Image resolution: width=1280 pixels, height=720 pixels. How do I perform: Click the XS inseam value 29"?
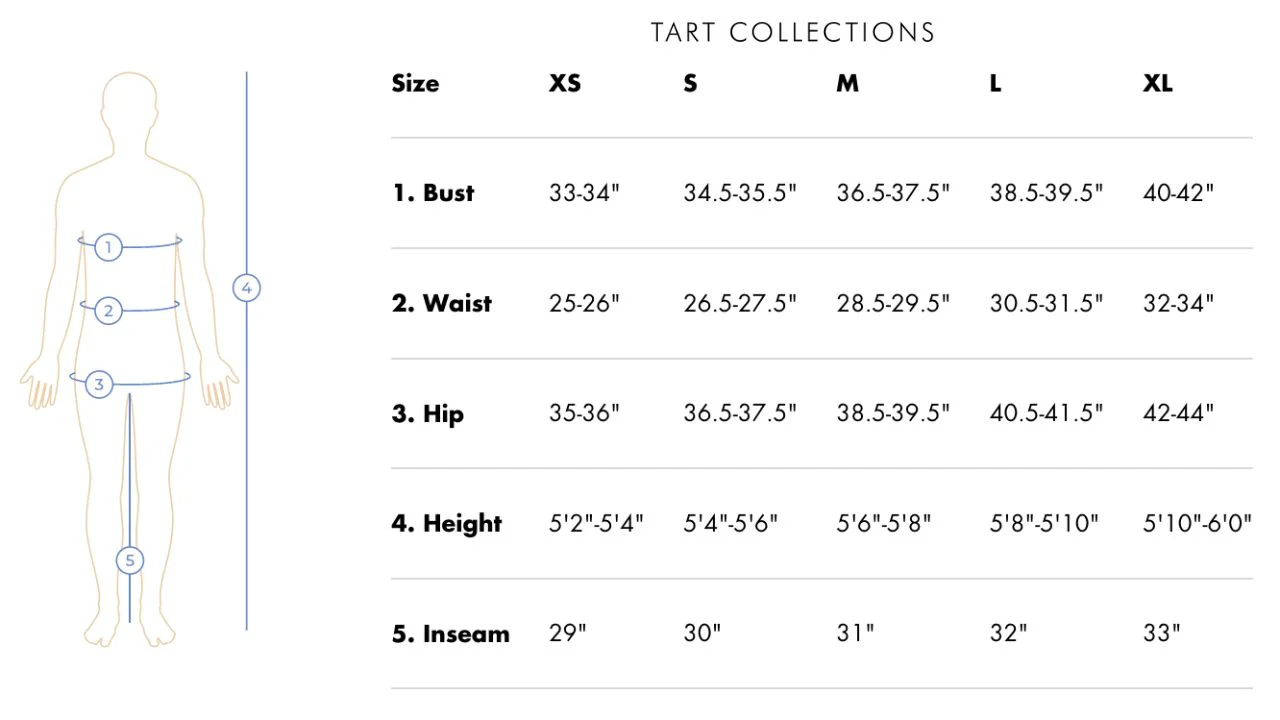click(x=567, y=633)
